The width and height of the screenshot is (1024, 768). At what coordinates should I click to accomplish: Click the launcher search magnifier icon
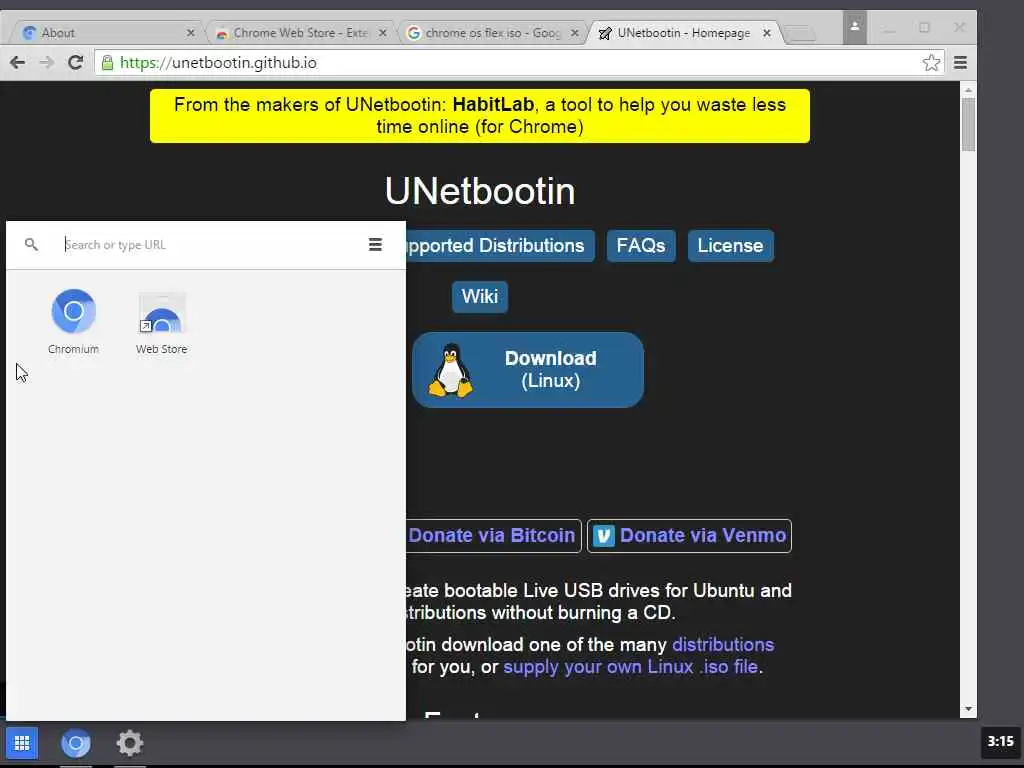tap(31, 244)
